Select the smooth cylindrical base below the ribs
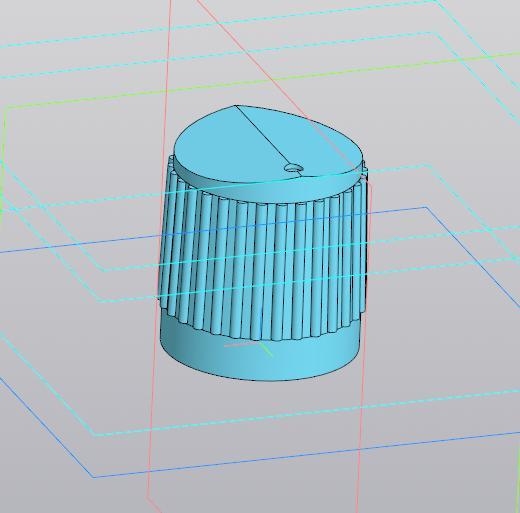The width and height of the screenshot is (520, 513). [260, 358]
